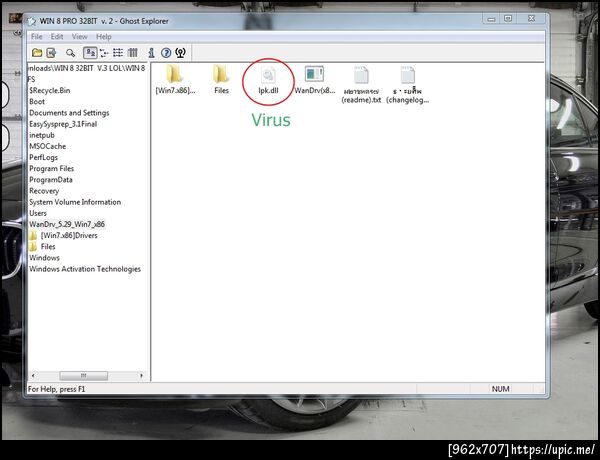Select WanDrv_5.29_Win7_x86 in tree

[x=67, y=224]
